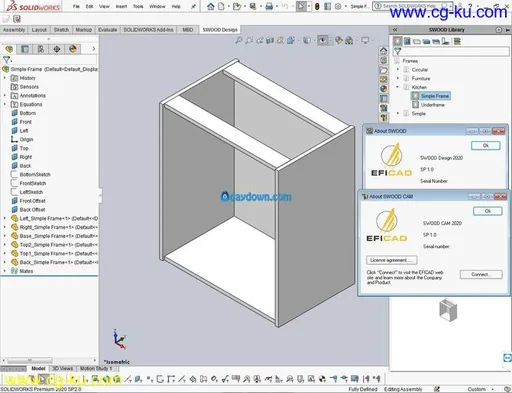Click the stacked green icon in the SWOOD Library toolbar

click(x=457, y=41)
